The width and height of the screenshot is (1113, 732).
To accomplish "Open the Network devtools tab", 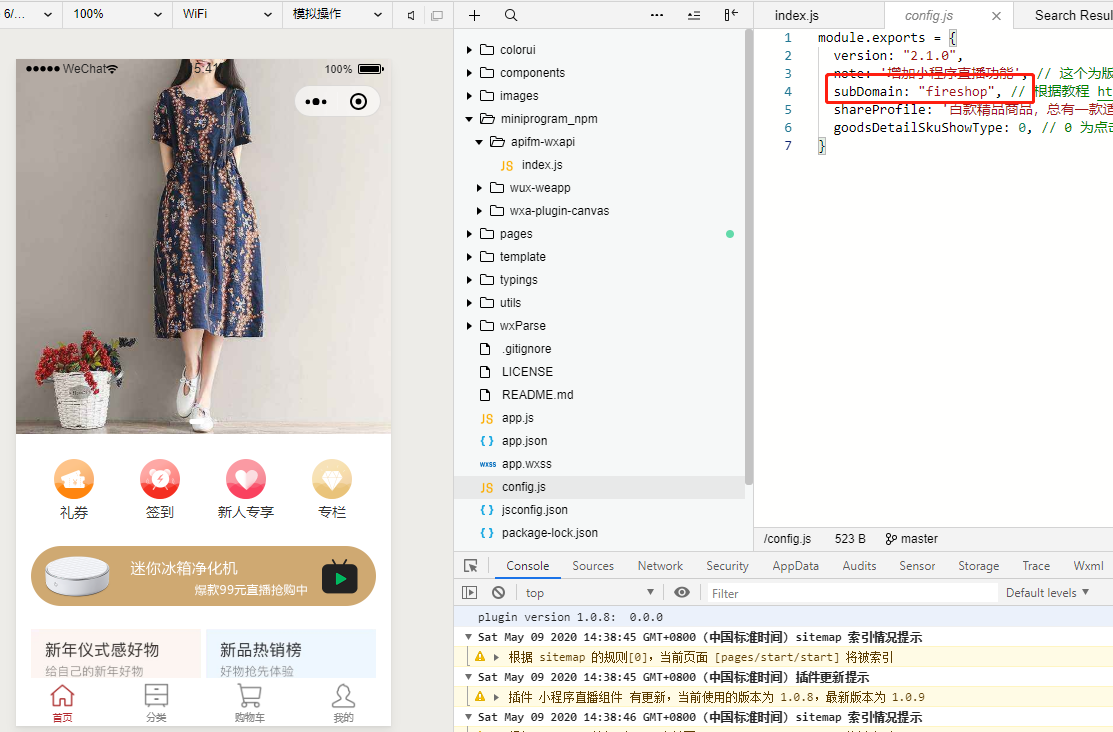I will click(660, 566).
